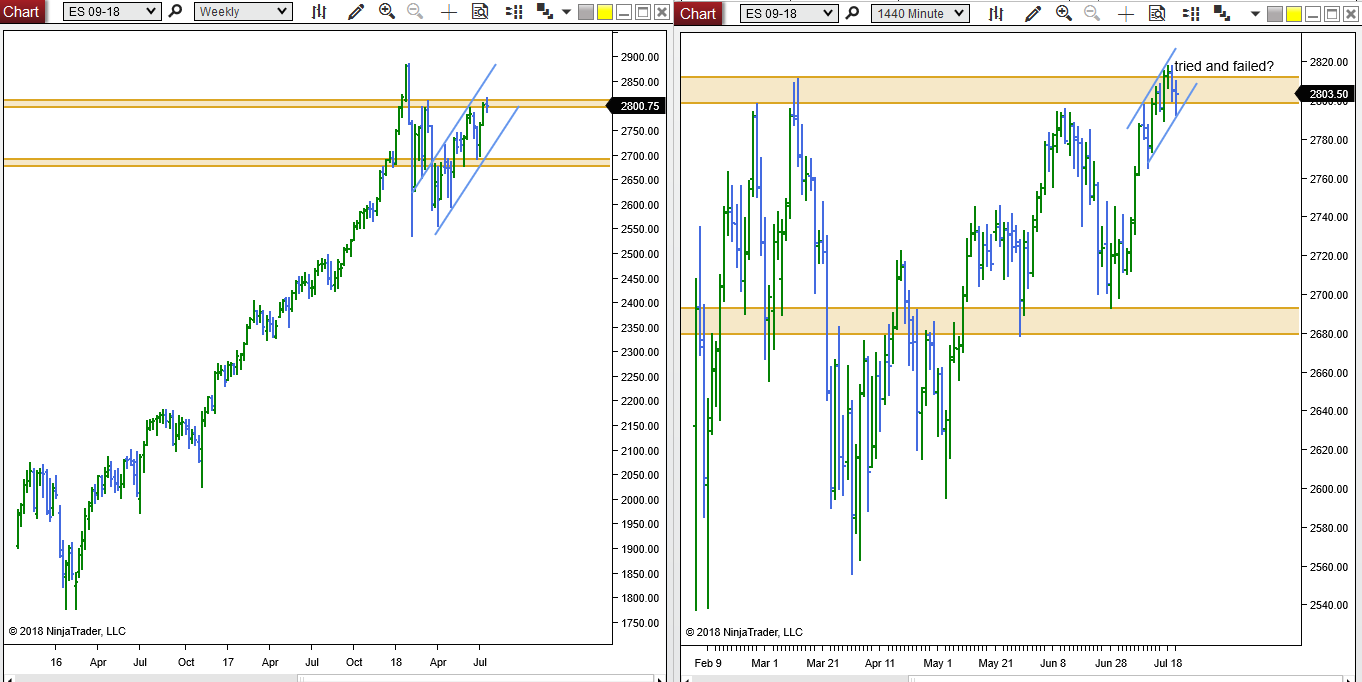The width and height of the screenshot is (1362, 682).
Task: Click yellow interval link swatch in 1440 Minute chart
Action: [x=1294, y=14]
